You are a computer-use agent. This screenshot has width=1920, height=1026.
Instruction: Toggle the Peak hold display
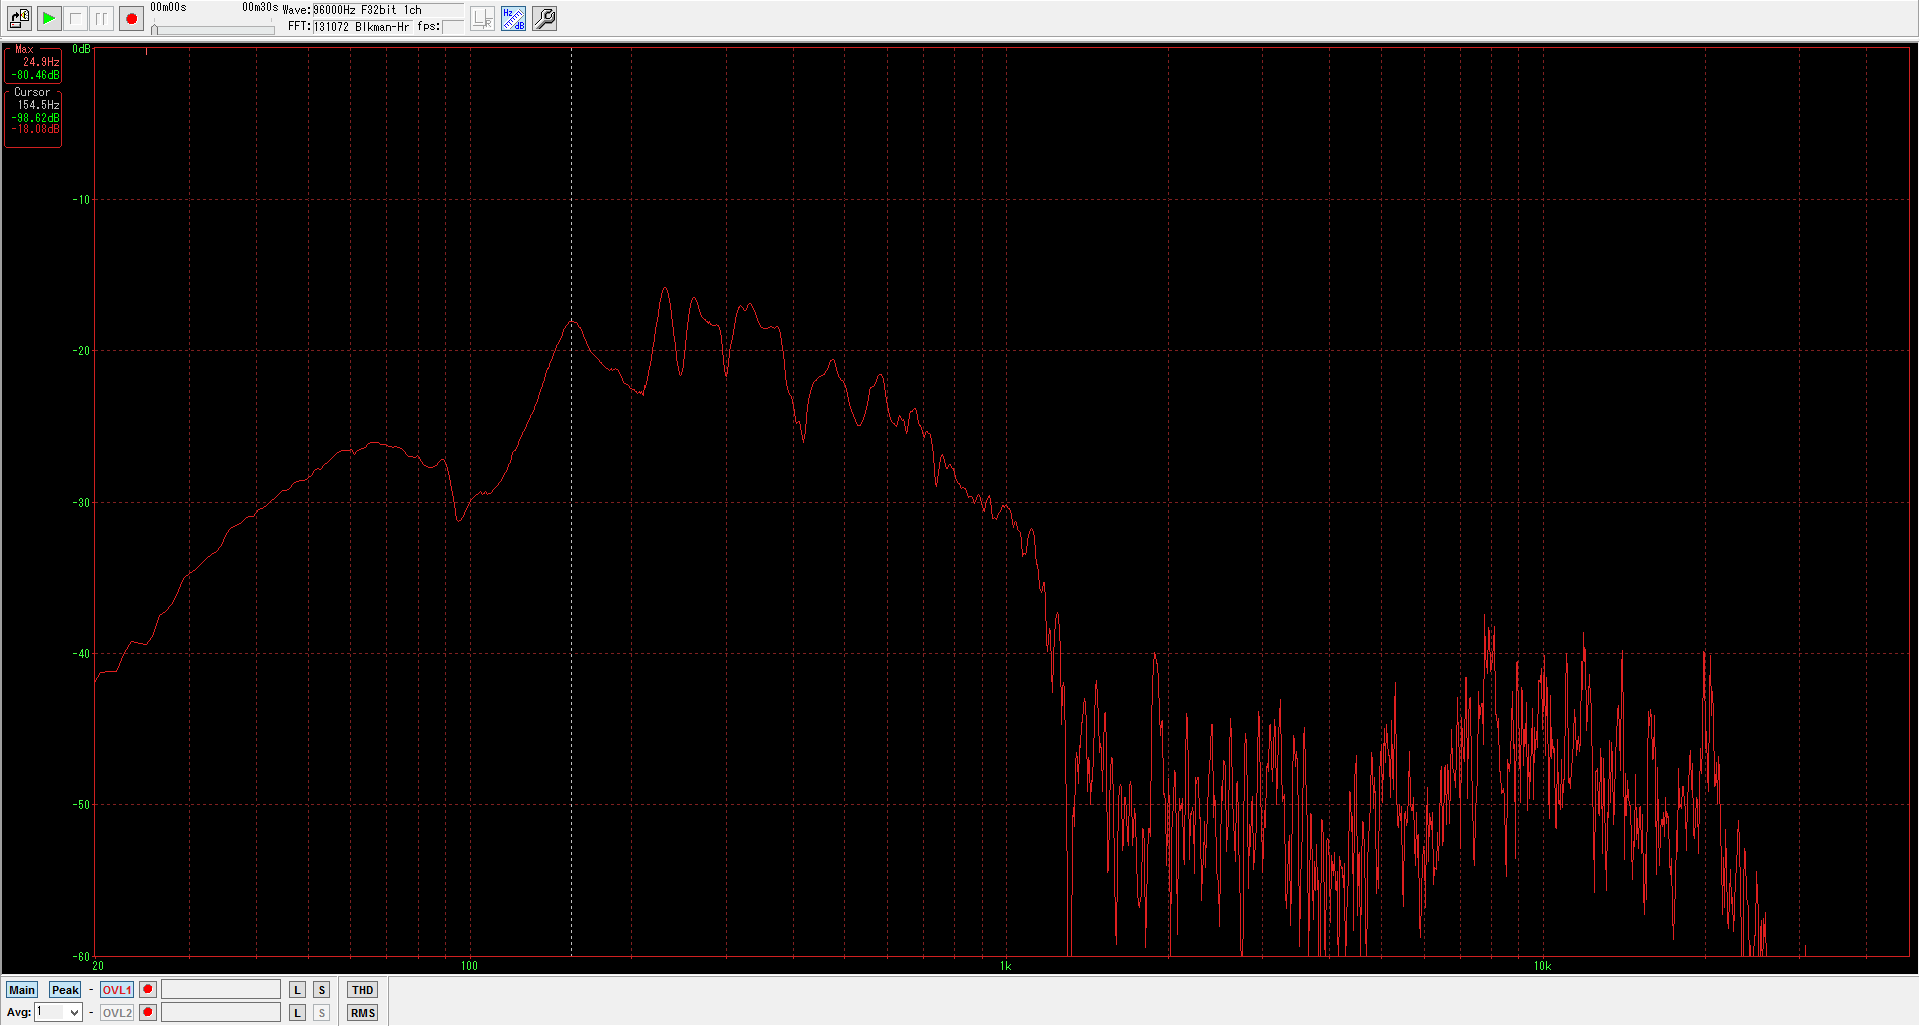point(65,990)
